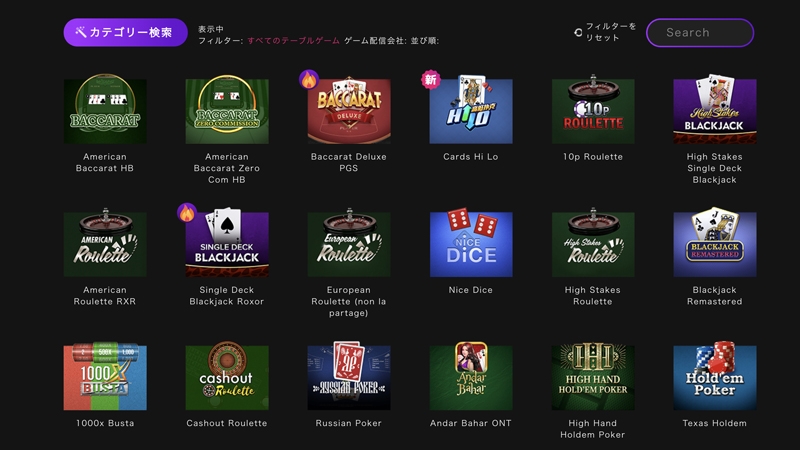Open American Baccarat Zero Com HB thumbnail

click(227, 109)
